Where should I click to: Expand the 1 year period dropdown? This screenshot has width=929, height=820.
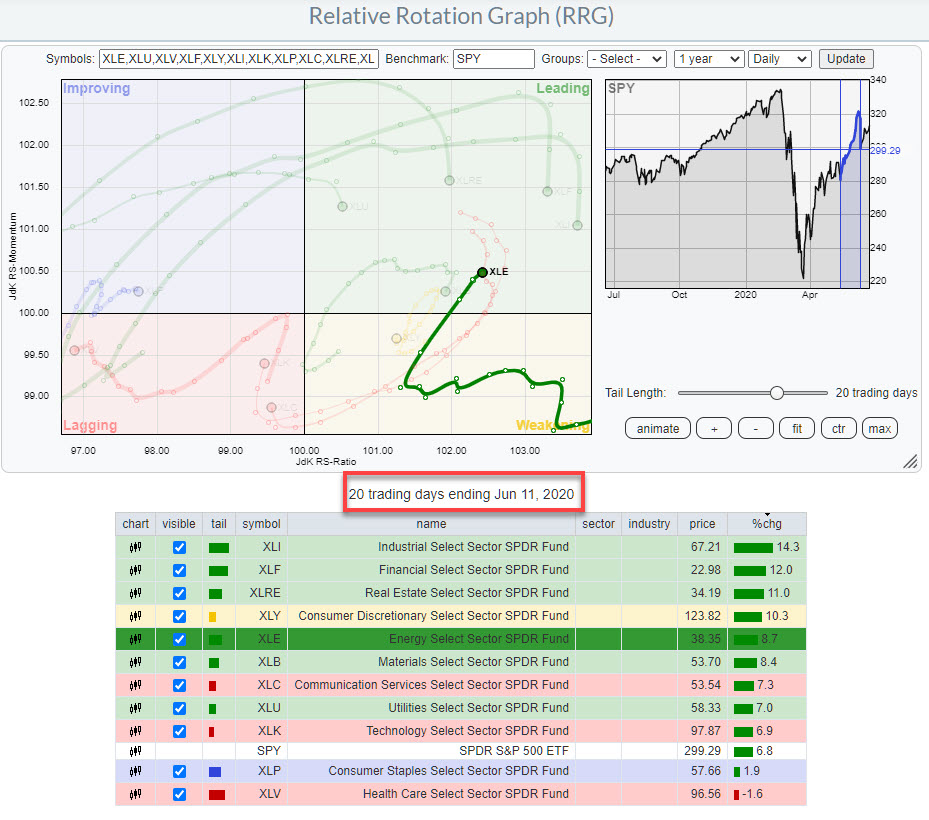(708, 59)
